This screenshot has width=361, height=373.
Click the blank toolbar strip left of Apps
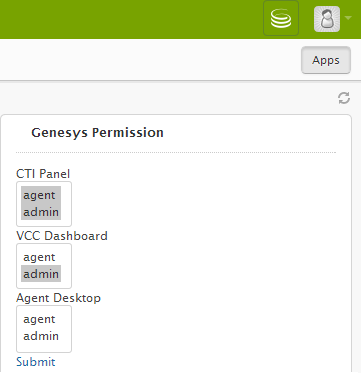click(x=150, y=60)
